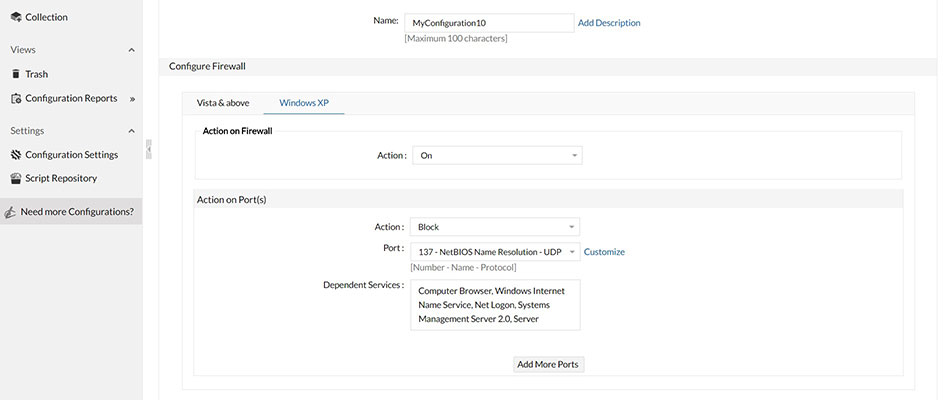This screenshot has width=943, height=400.
Task: Click the Trash bin icon
Action: click(15, 74)
